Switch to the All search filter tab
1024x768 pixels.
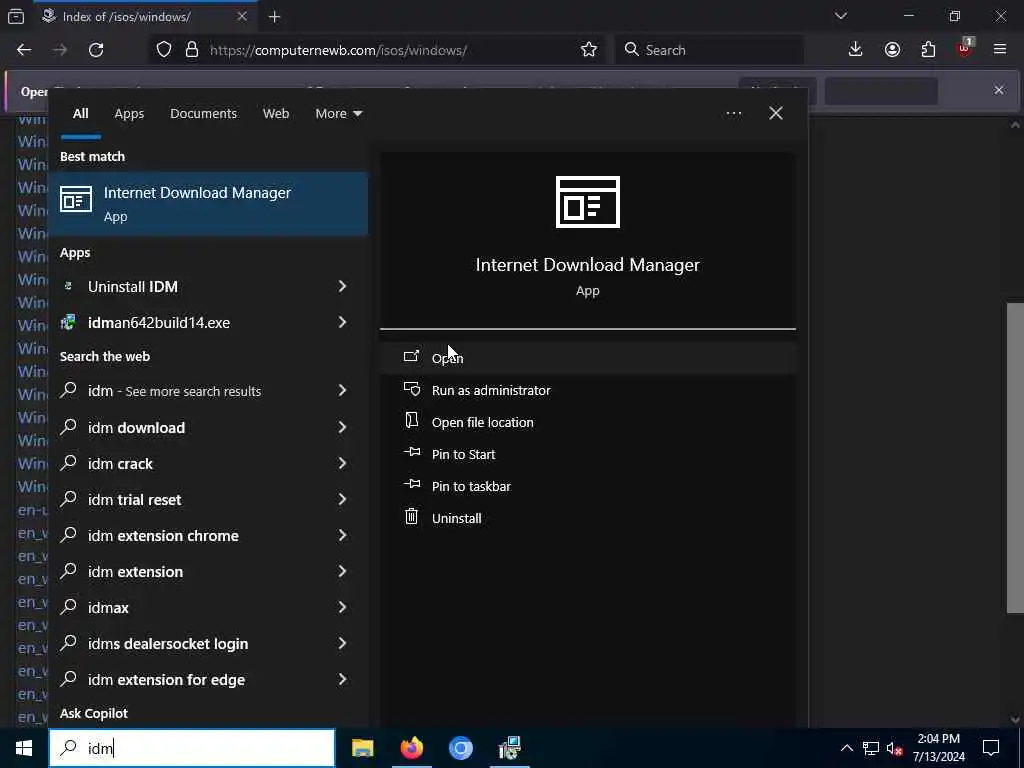click(80, 114)
